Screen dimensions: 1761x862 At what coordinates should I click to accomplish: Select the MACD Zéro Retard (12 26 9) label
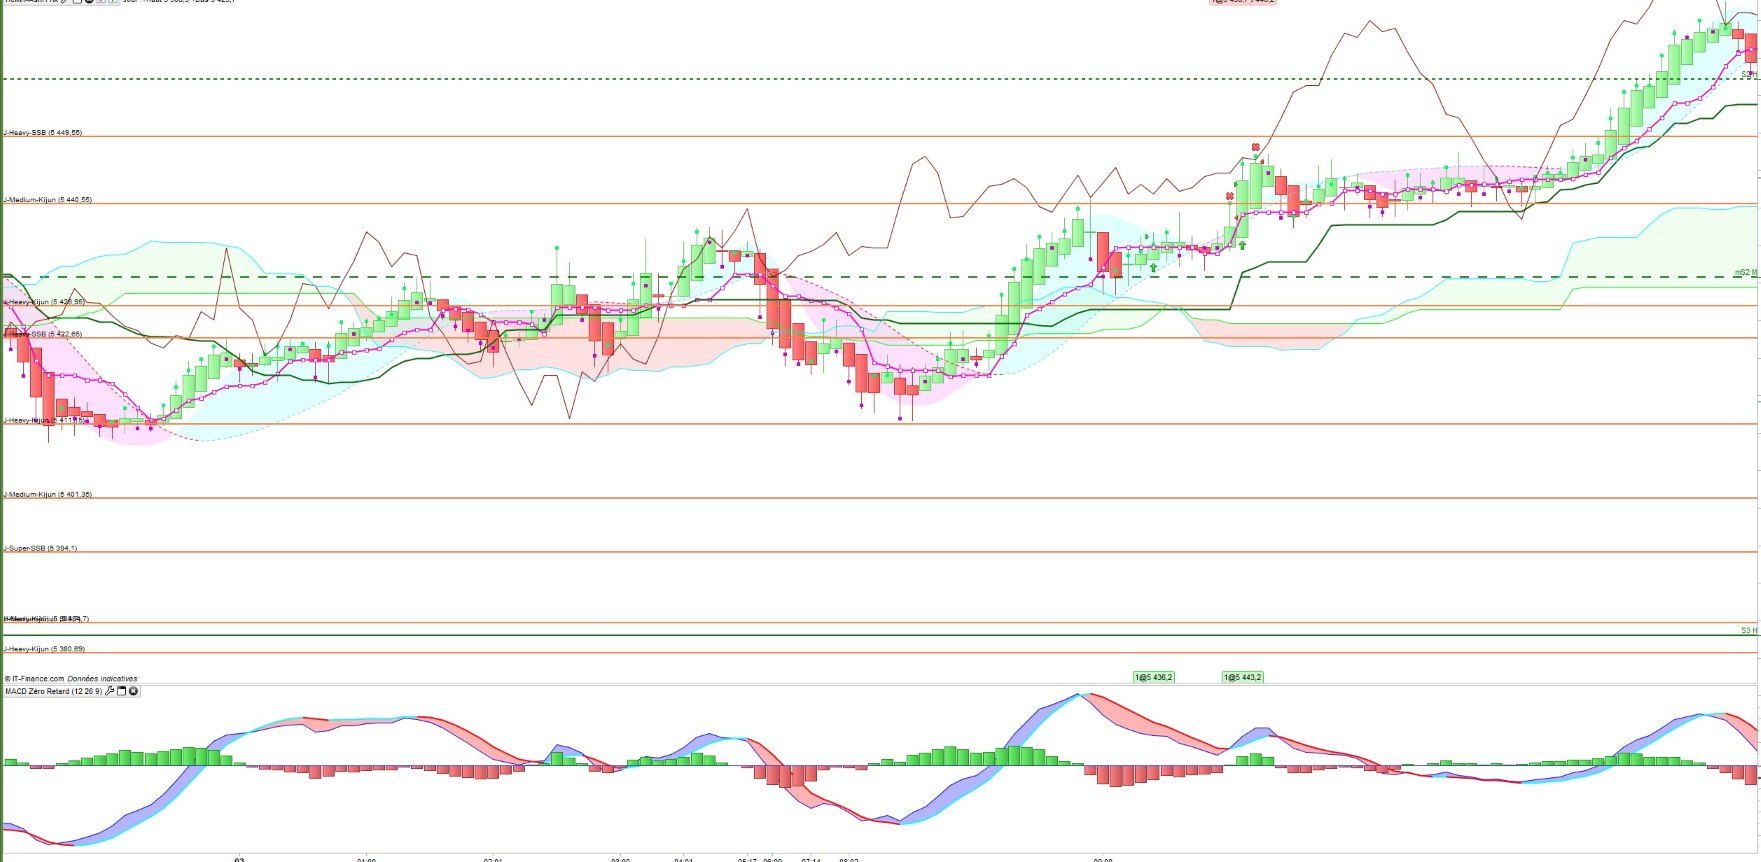[53, 691]
